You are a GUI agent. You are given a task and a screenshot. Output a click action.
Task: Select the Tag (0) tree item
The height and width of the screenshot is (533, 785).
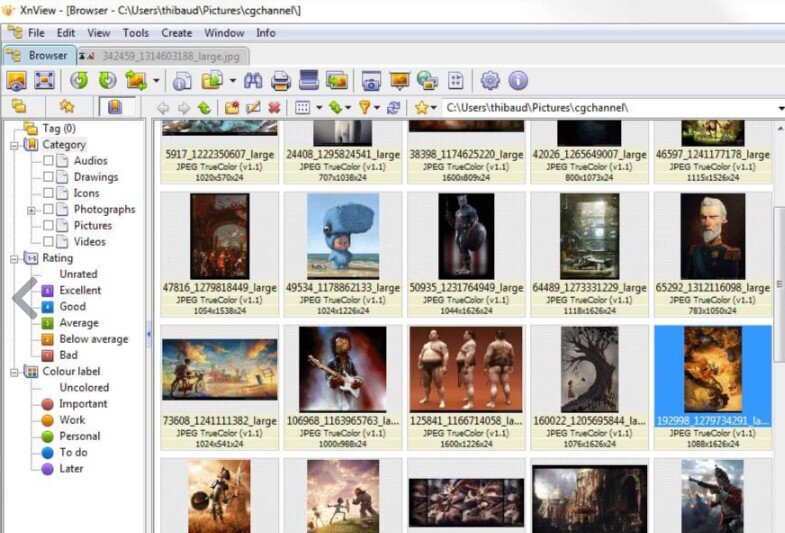point(59,129)
